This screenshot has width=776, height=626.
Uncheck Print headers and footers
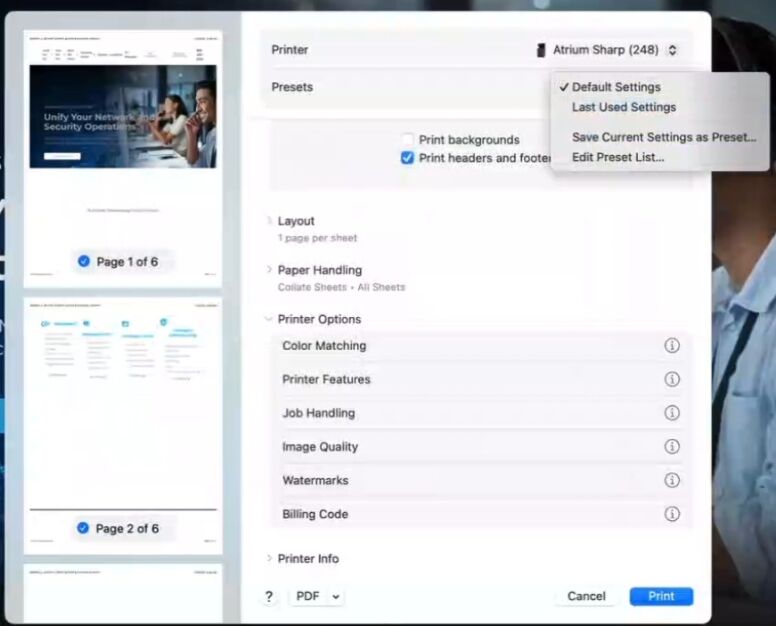[x=407, y=158]
